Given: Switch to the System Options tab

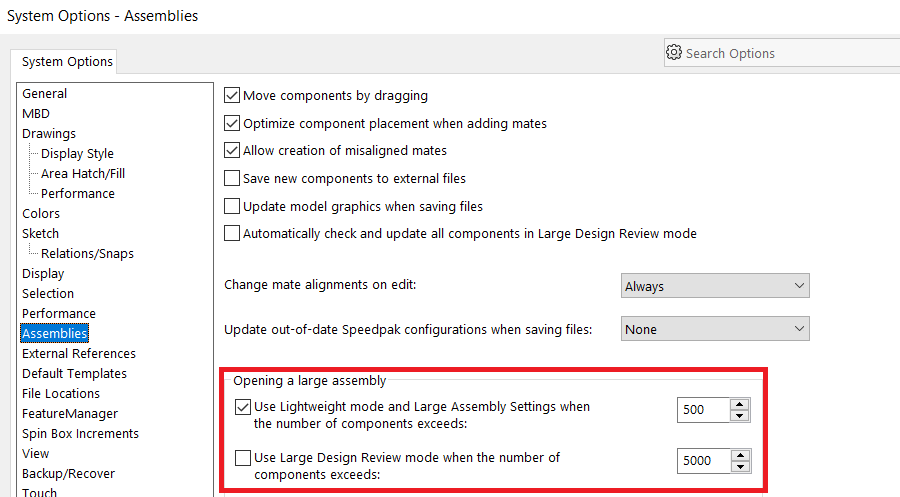Looking at the screenshot, I should (x=68, y=62).
